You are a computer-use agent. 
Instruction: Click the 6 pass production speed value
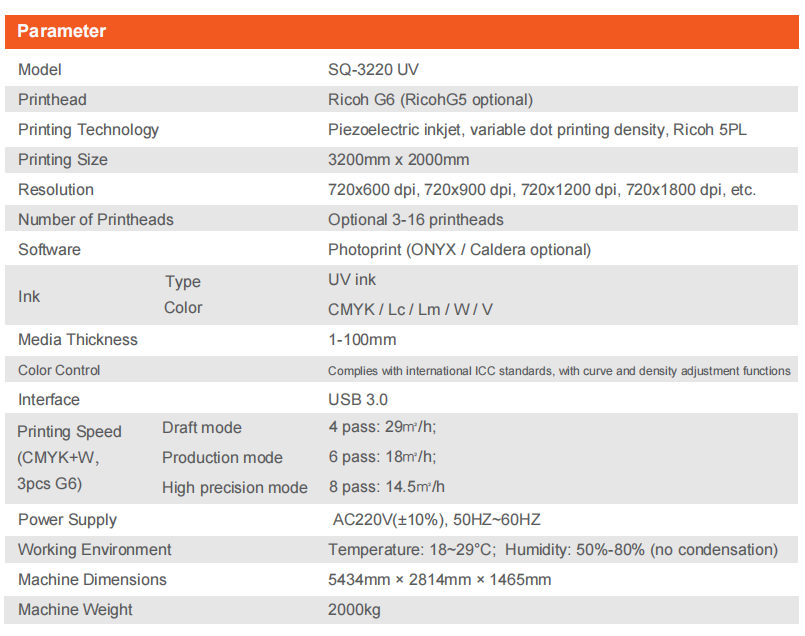point(382,458)
